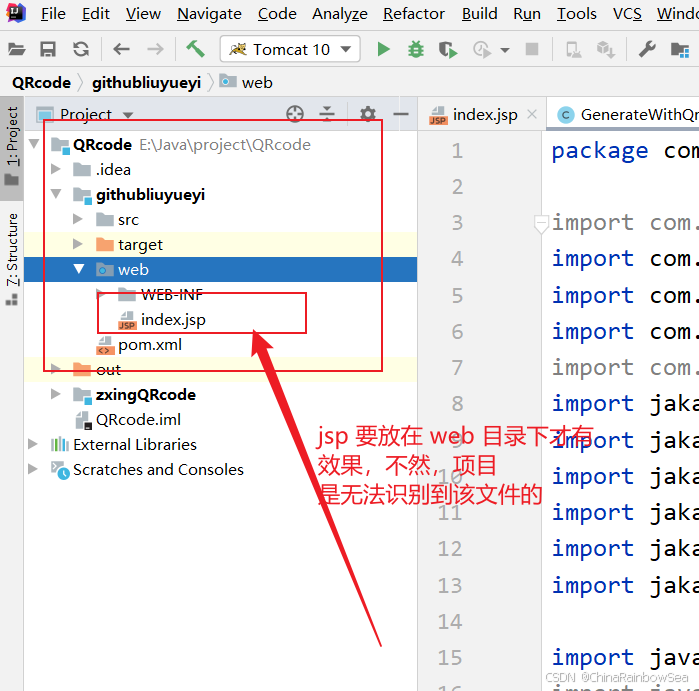This screenshot has width=699, height=691.
Task: Collapse the web folder tree node
Action: pos(79,269)
